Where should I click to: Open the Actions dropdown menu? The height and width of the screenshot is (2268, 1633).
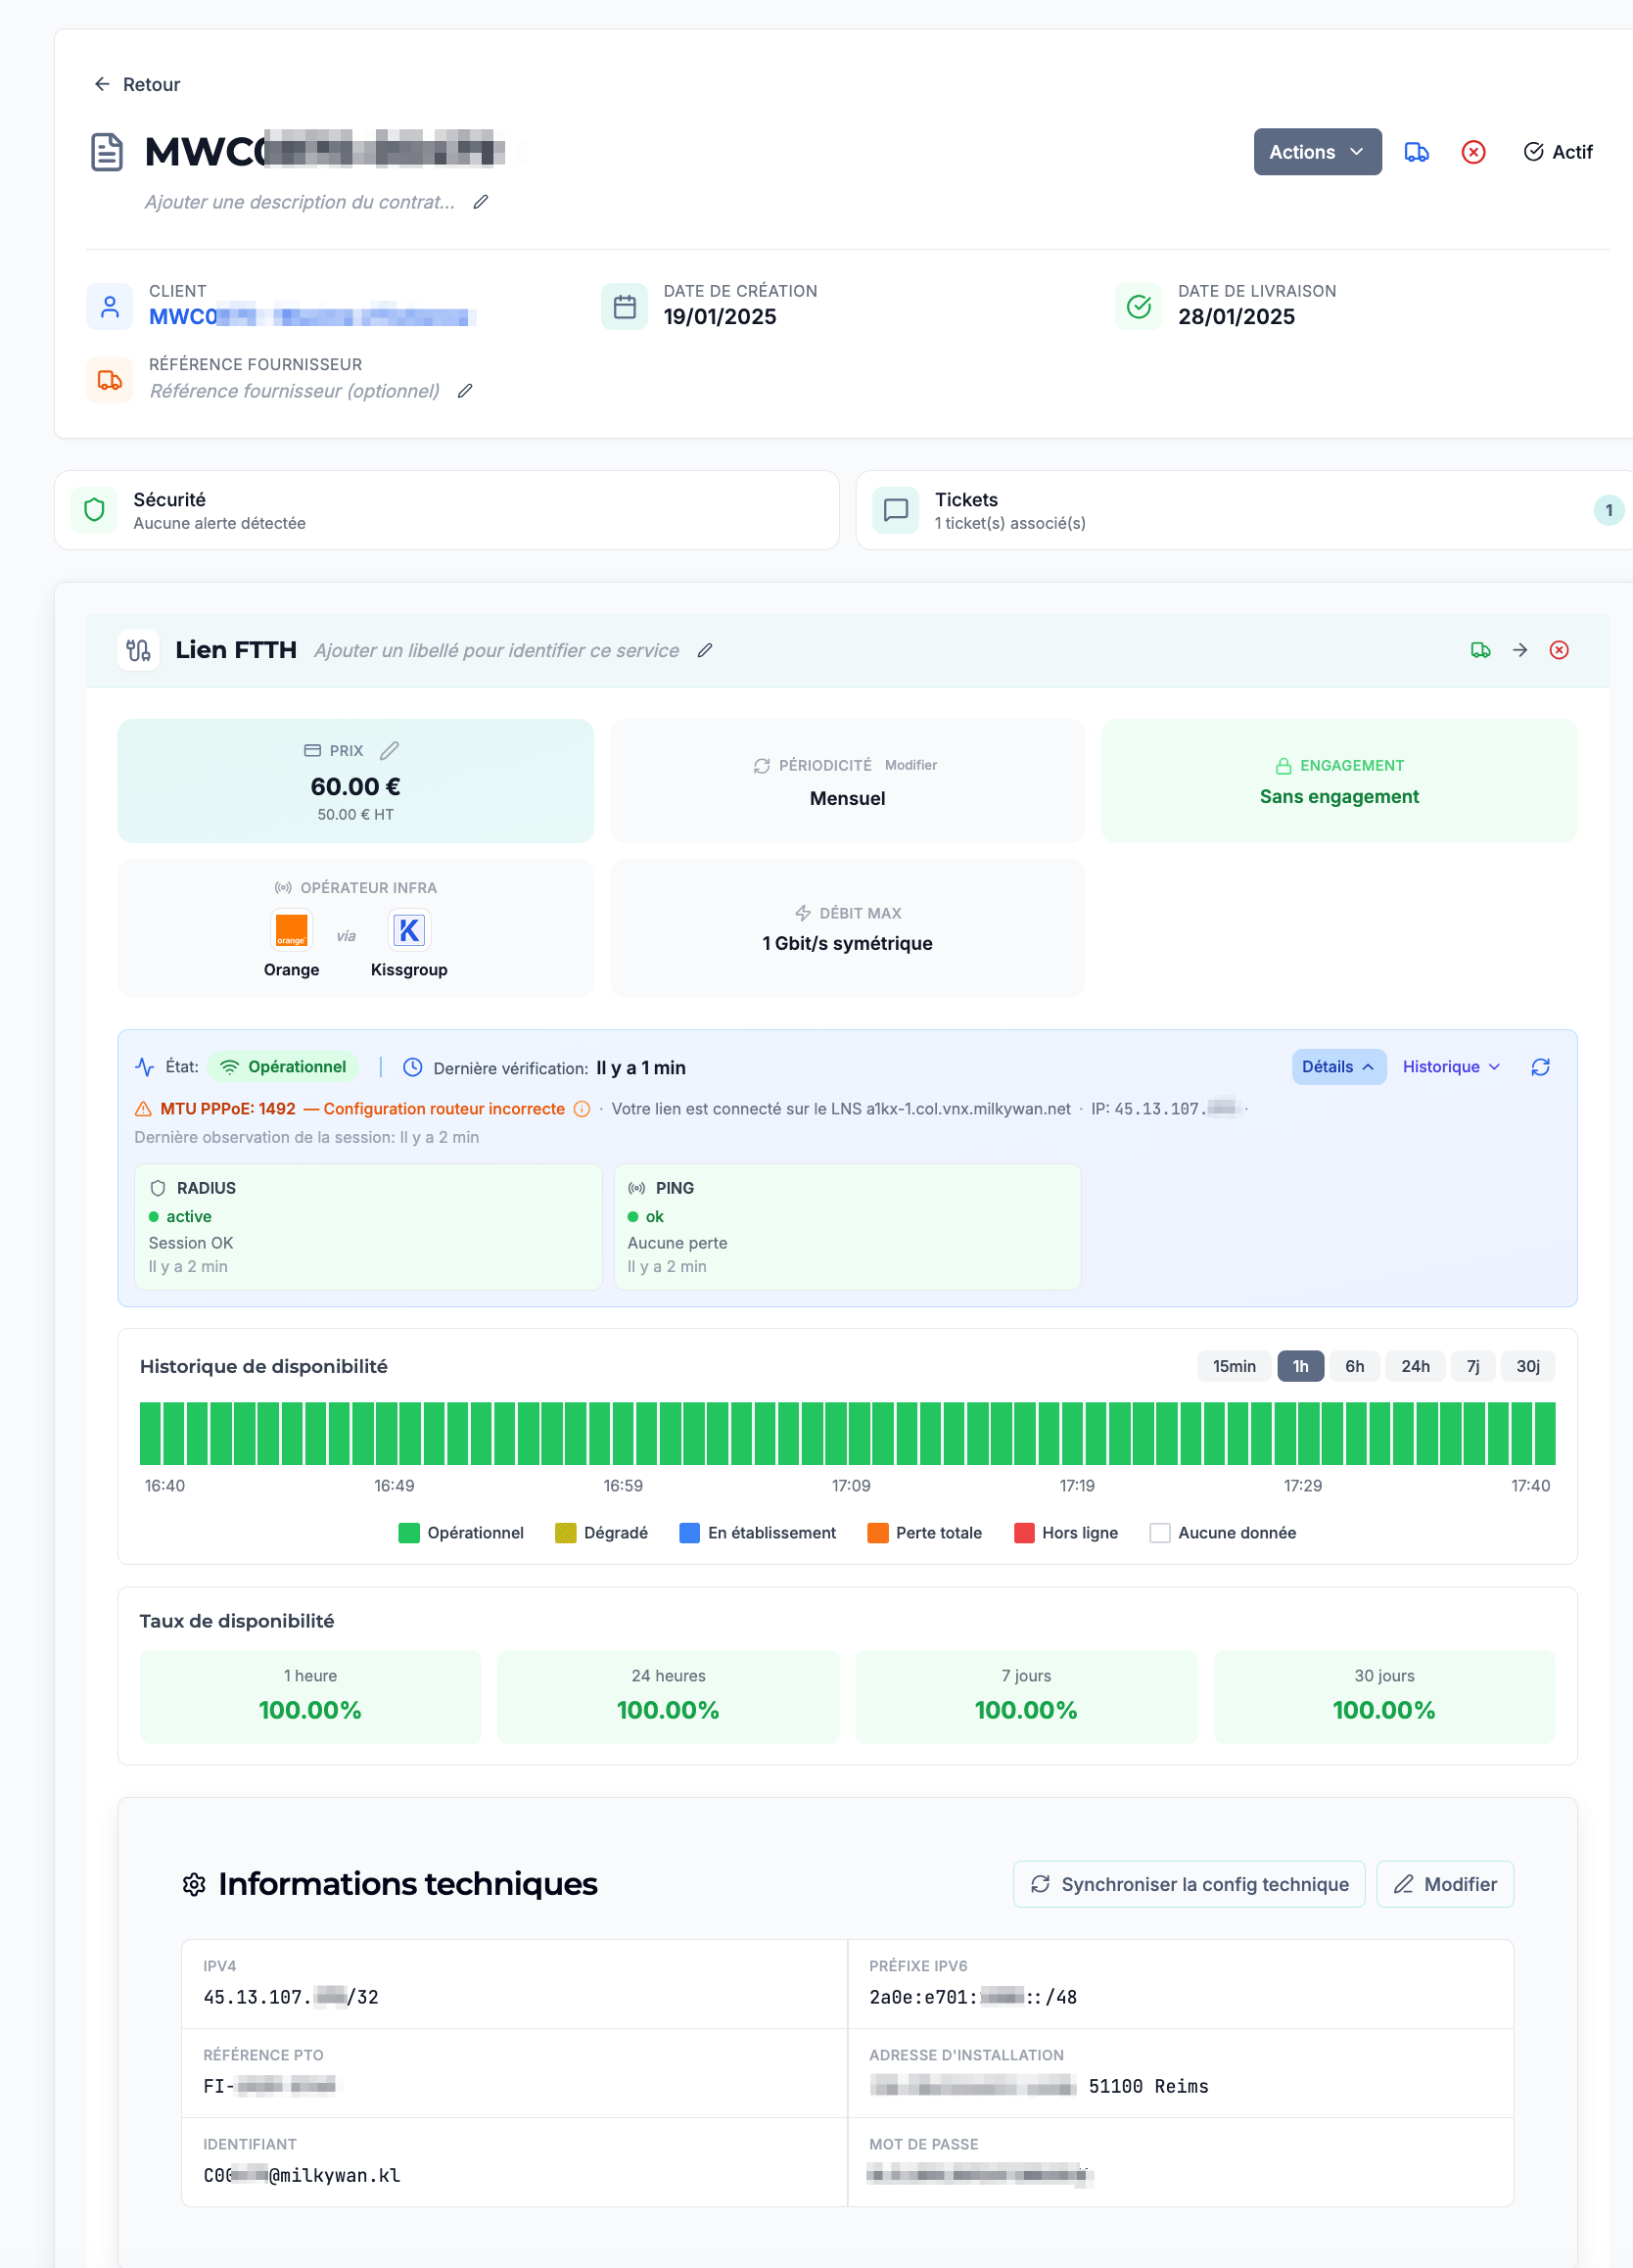[1316, 152]
